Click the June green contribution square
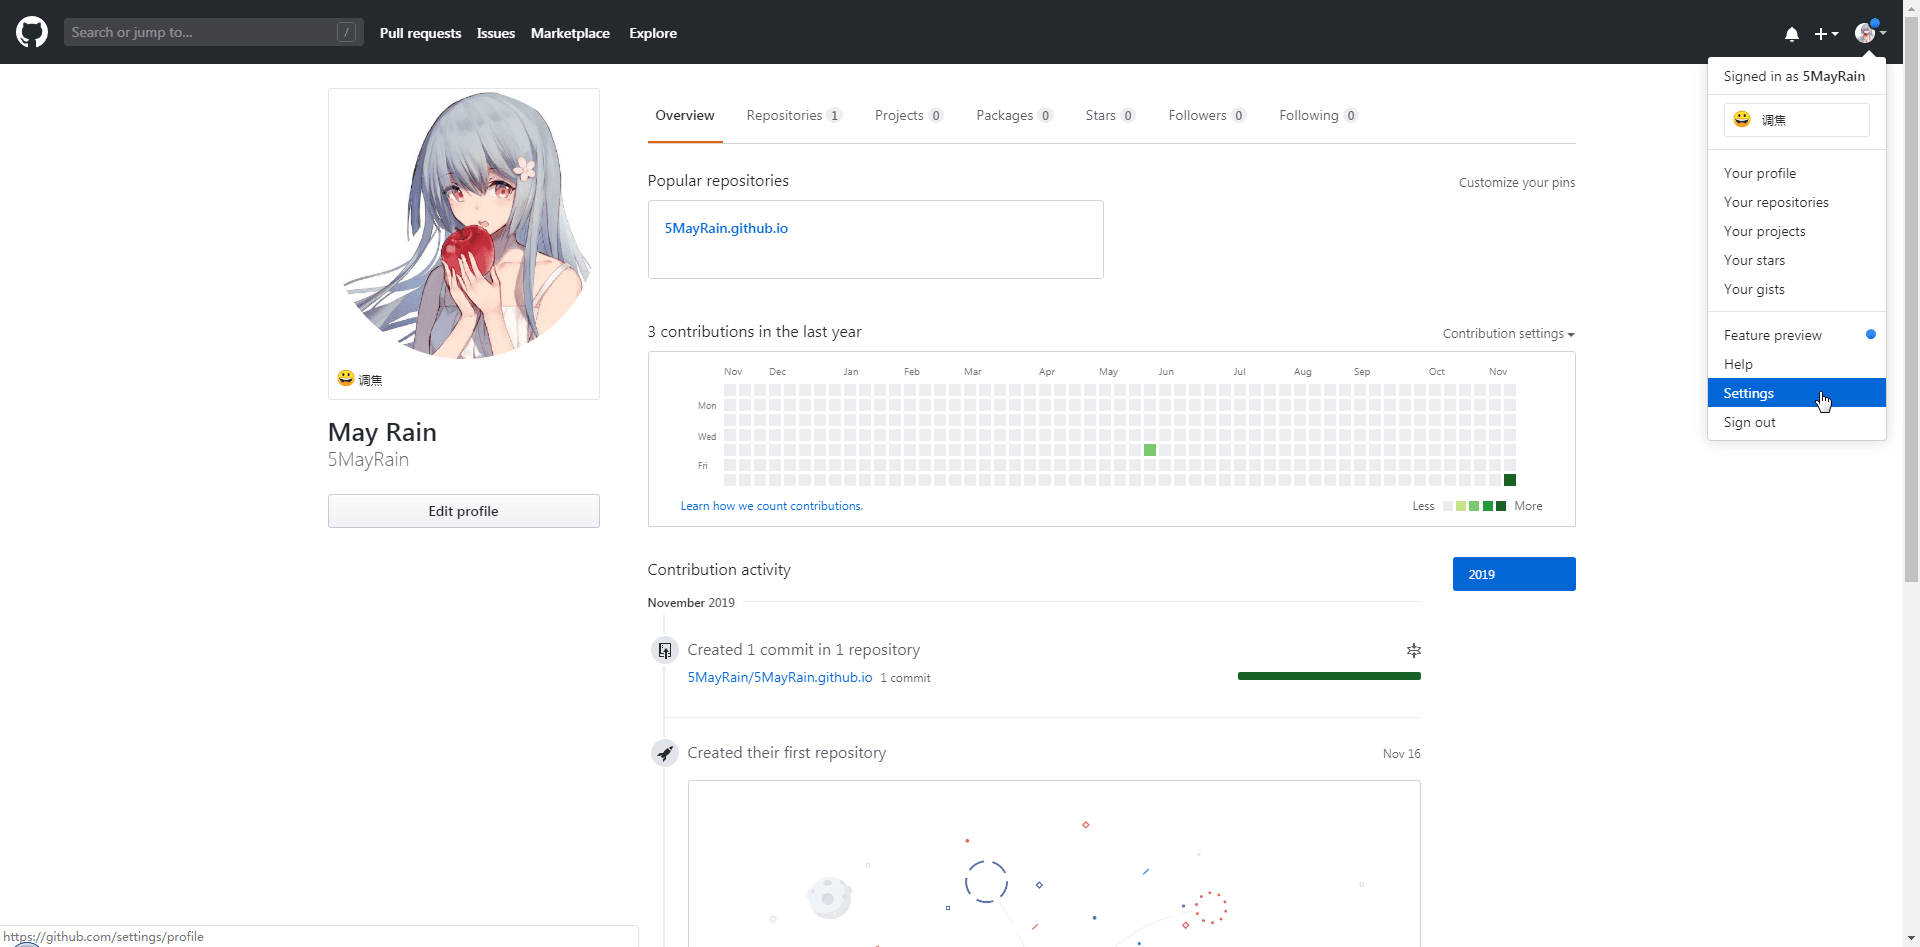The image size is (1920, 947). [x=1150, y=450]
